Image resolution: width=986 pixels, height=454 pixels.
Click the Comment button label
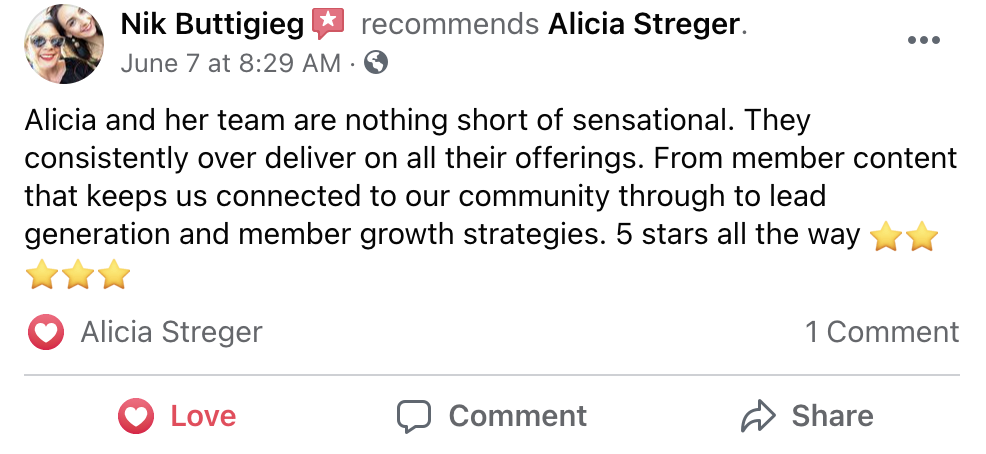tap(517, 416)
